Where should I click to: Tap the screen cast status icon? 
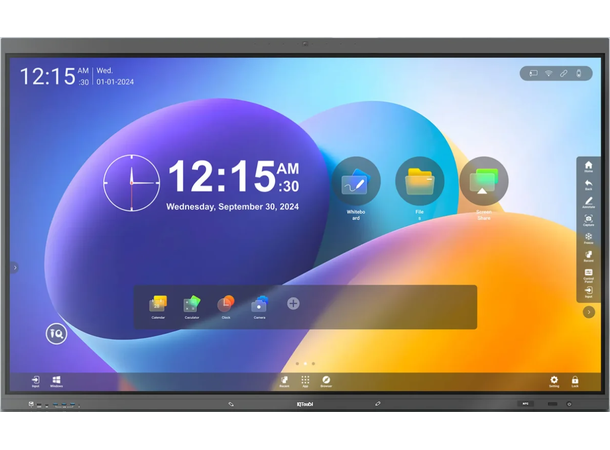(533, 73)
